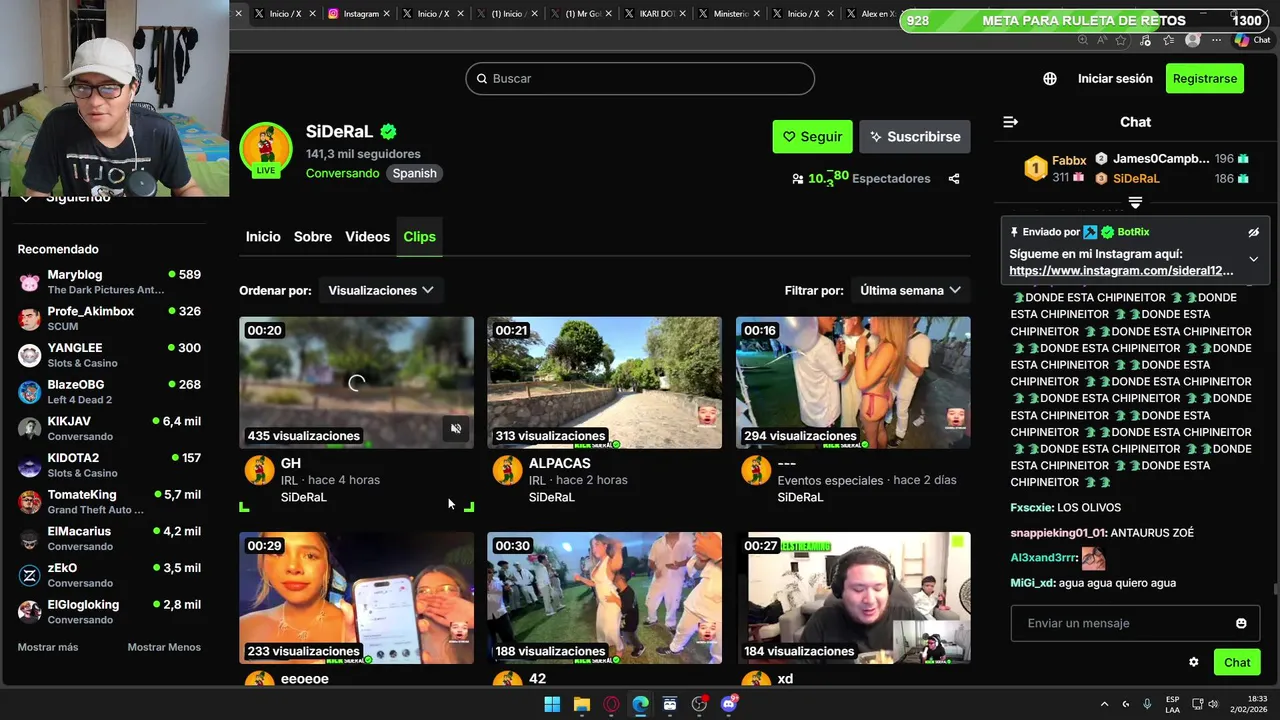This screenshot has height=720, width=1280.
Task: Open KIKJAV channel avatar
Action: [30, 429]
